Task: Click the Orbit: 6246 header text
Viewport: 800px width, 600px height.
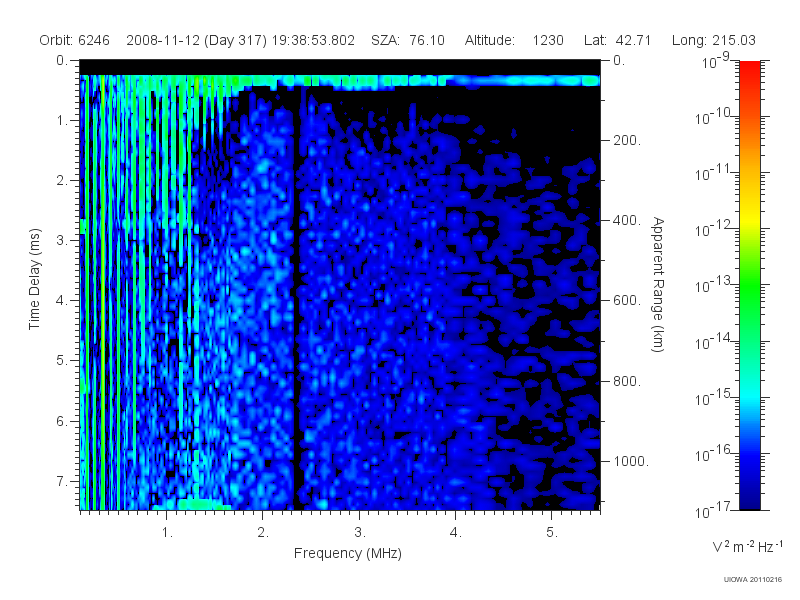Action: coord(74,40)
